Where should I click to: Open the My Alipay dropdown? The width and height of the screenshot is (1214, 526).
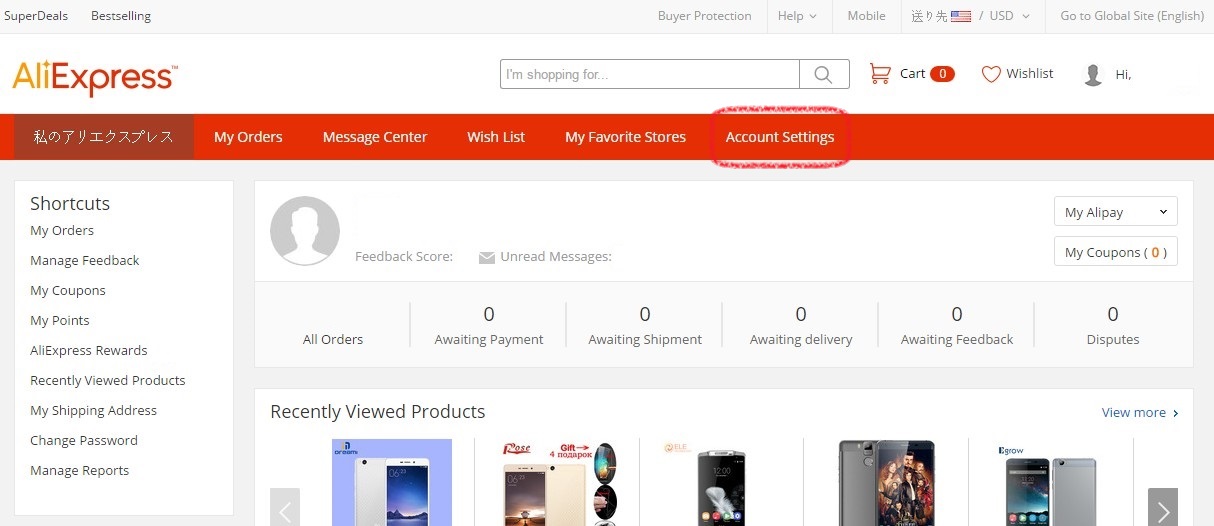[1116, 212]
